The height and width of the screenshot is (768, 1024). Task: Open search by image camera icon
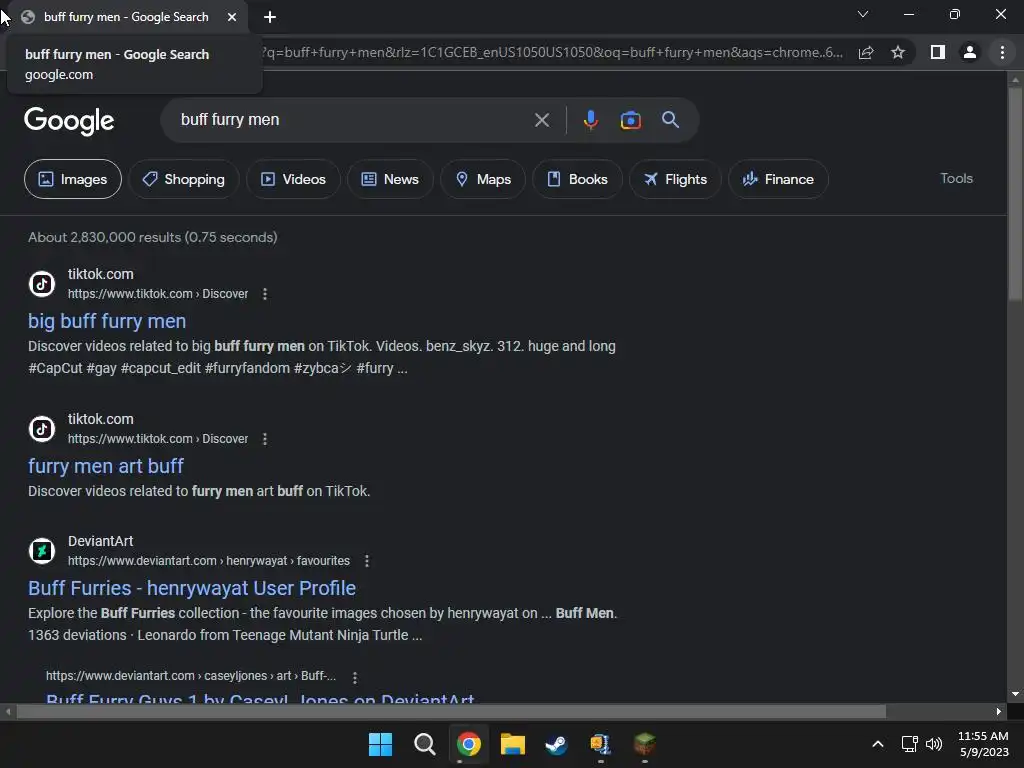coord(630,120)
